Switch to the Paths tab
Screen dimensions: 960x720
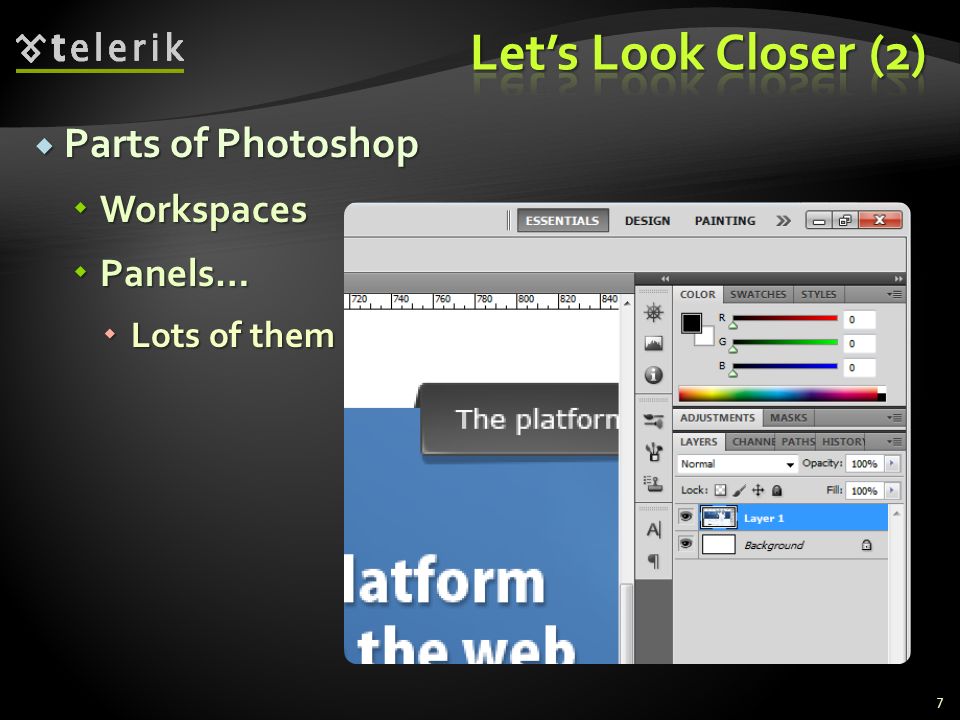pyautogui.click(x=797, y=441)
